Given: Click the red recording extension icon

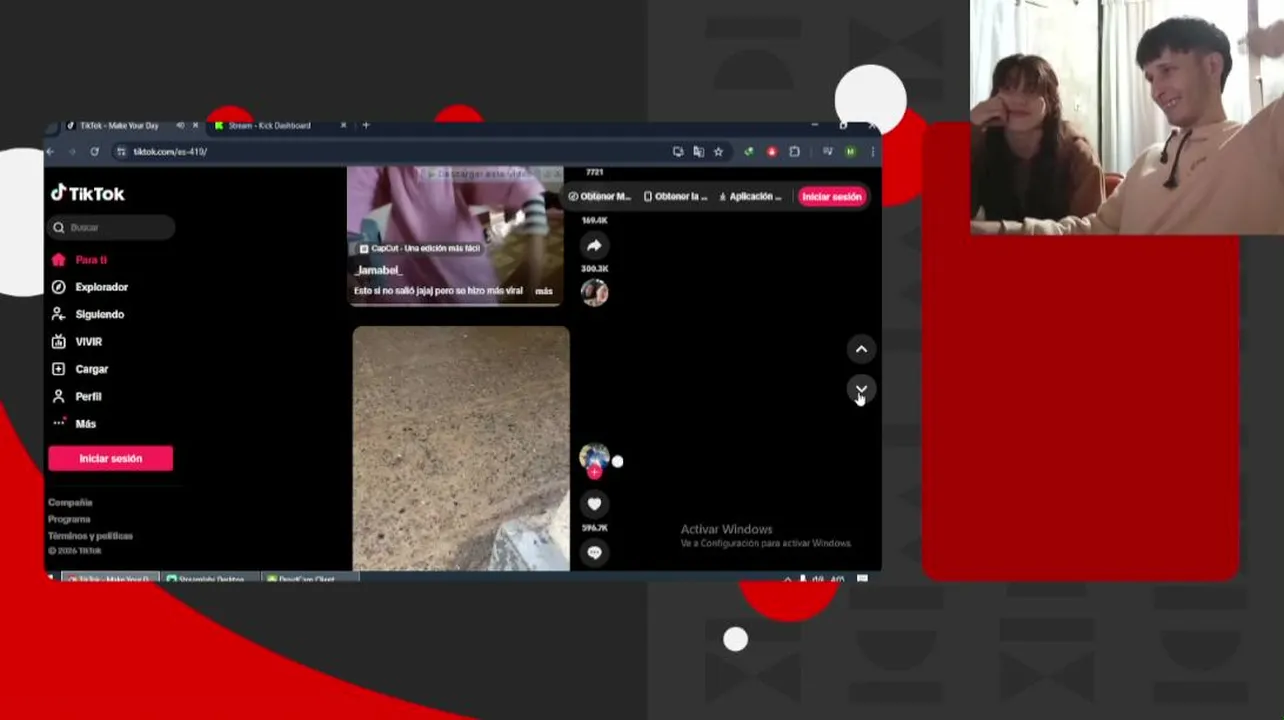Looking at the screenshot, I should coord(771,152).
